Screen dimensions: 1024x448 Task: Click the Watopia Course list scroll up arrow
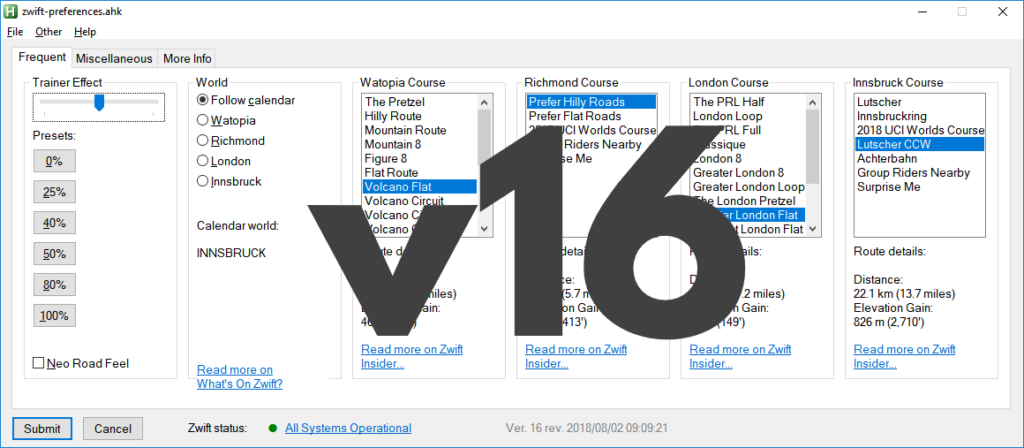484,102
